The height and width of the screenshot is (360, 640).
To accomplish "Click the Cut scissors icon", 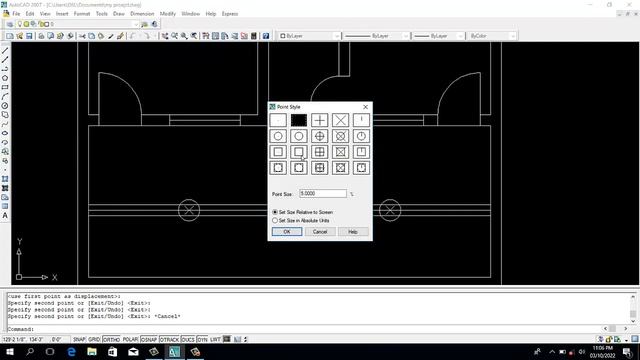I will click(82, 36).
